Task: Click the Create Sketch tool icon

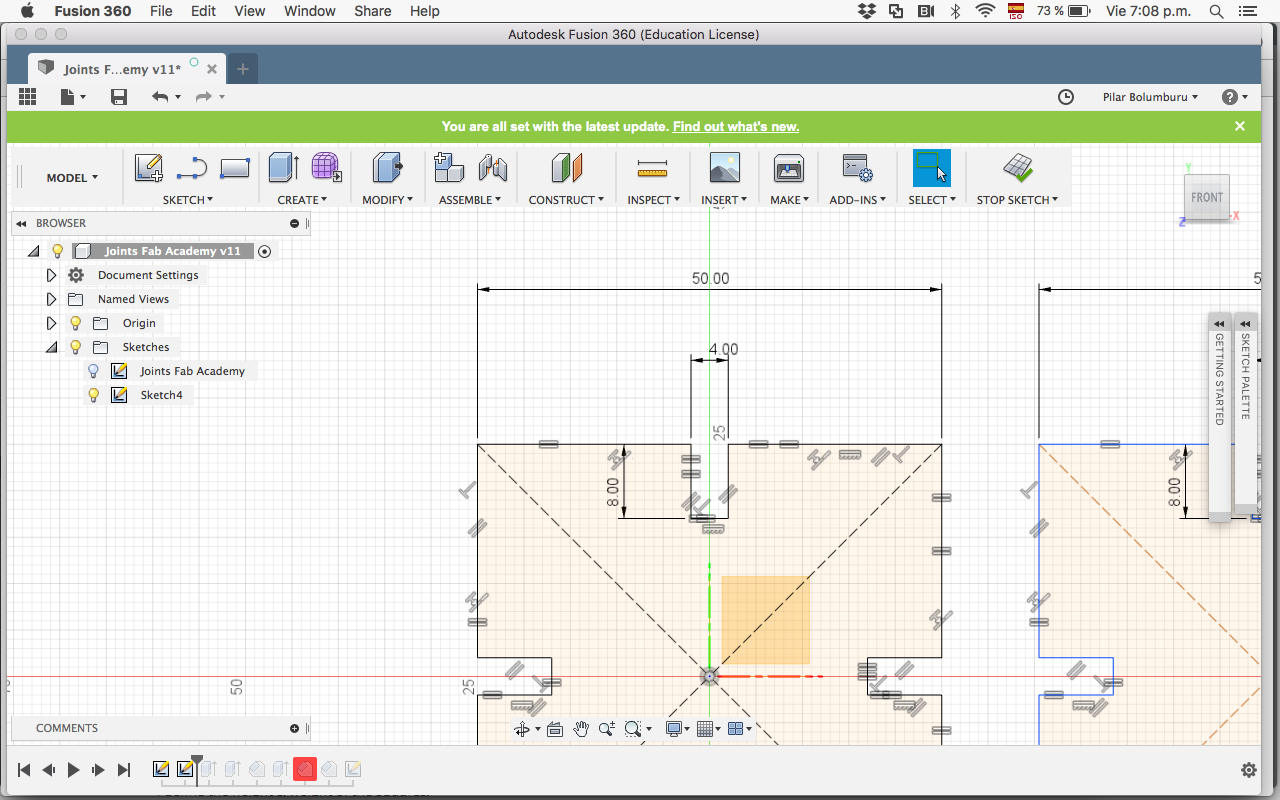Action: point(149,167)
